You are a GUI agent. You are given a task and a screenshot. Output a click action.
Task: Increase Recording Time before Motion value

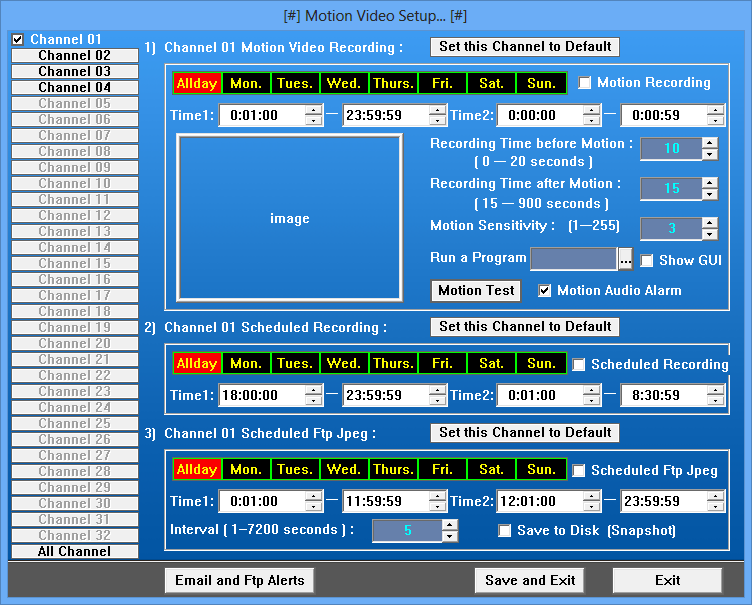(710, 143)
